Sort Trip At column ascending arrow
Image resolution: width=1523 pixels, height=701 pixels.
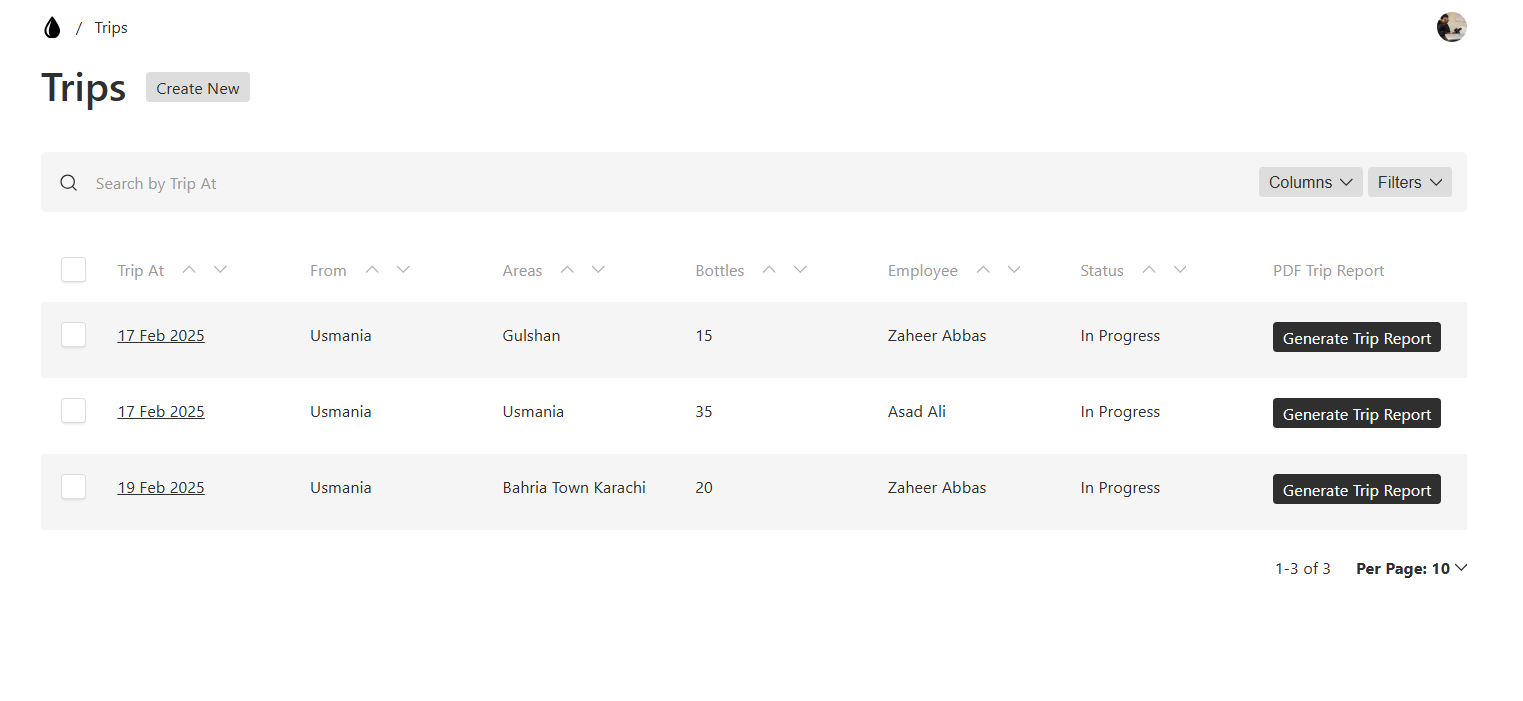[189, 269]
